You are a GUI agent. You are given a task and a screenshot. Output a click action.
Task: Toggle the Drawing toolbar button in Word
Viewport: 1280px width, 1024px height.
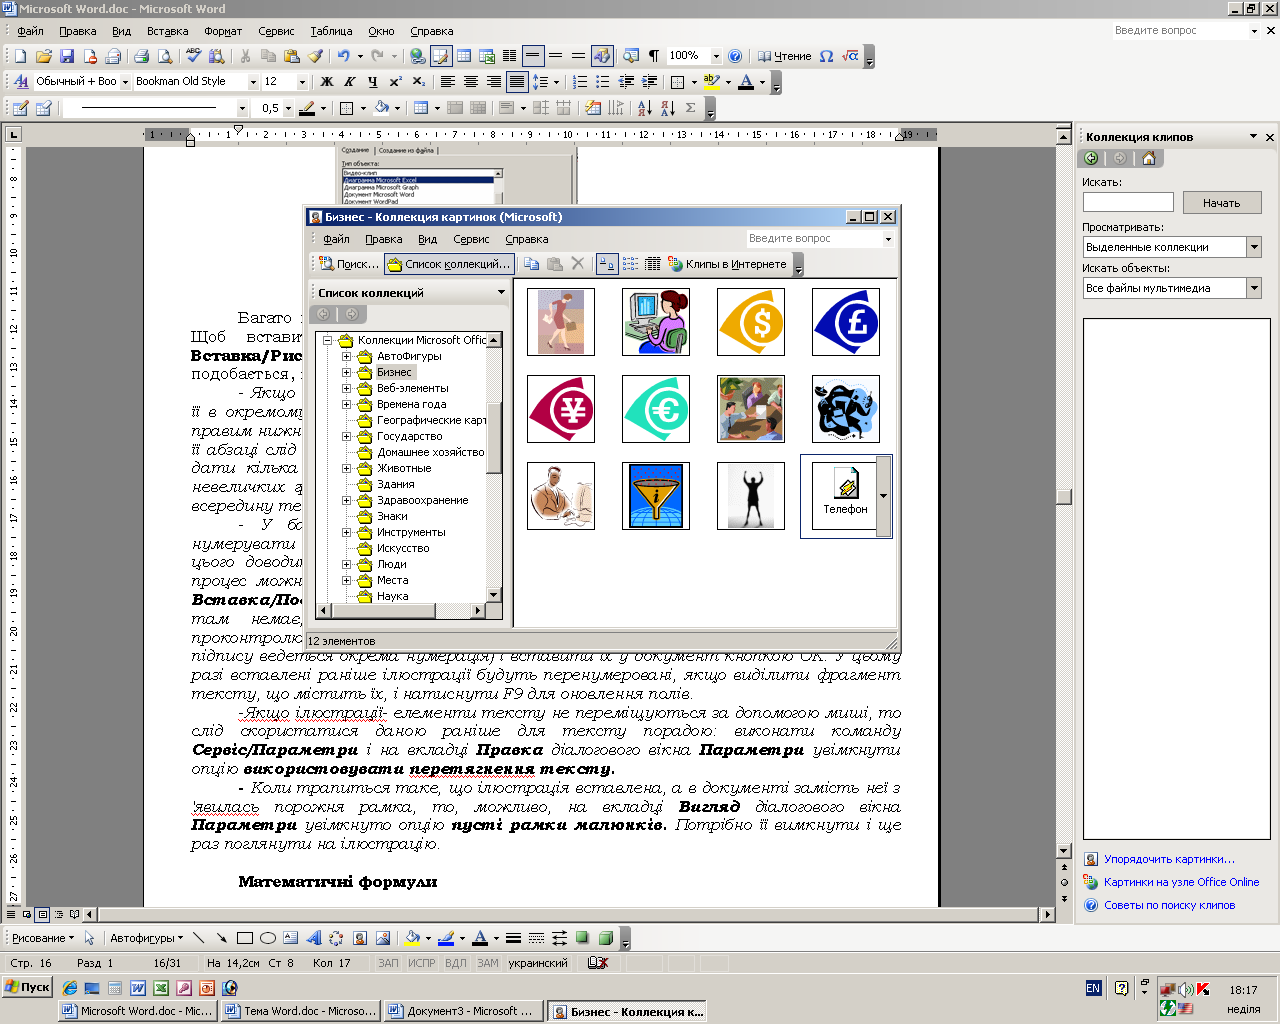(602, 56)
